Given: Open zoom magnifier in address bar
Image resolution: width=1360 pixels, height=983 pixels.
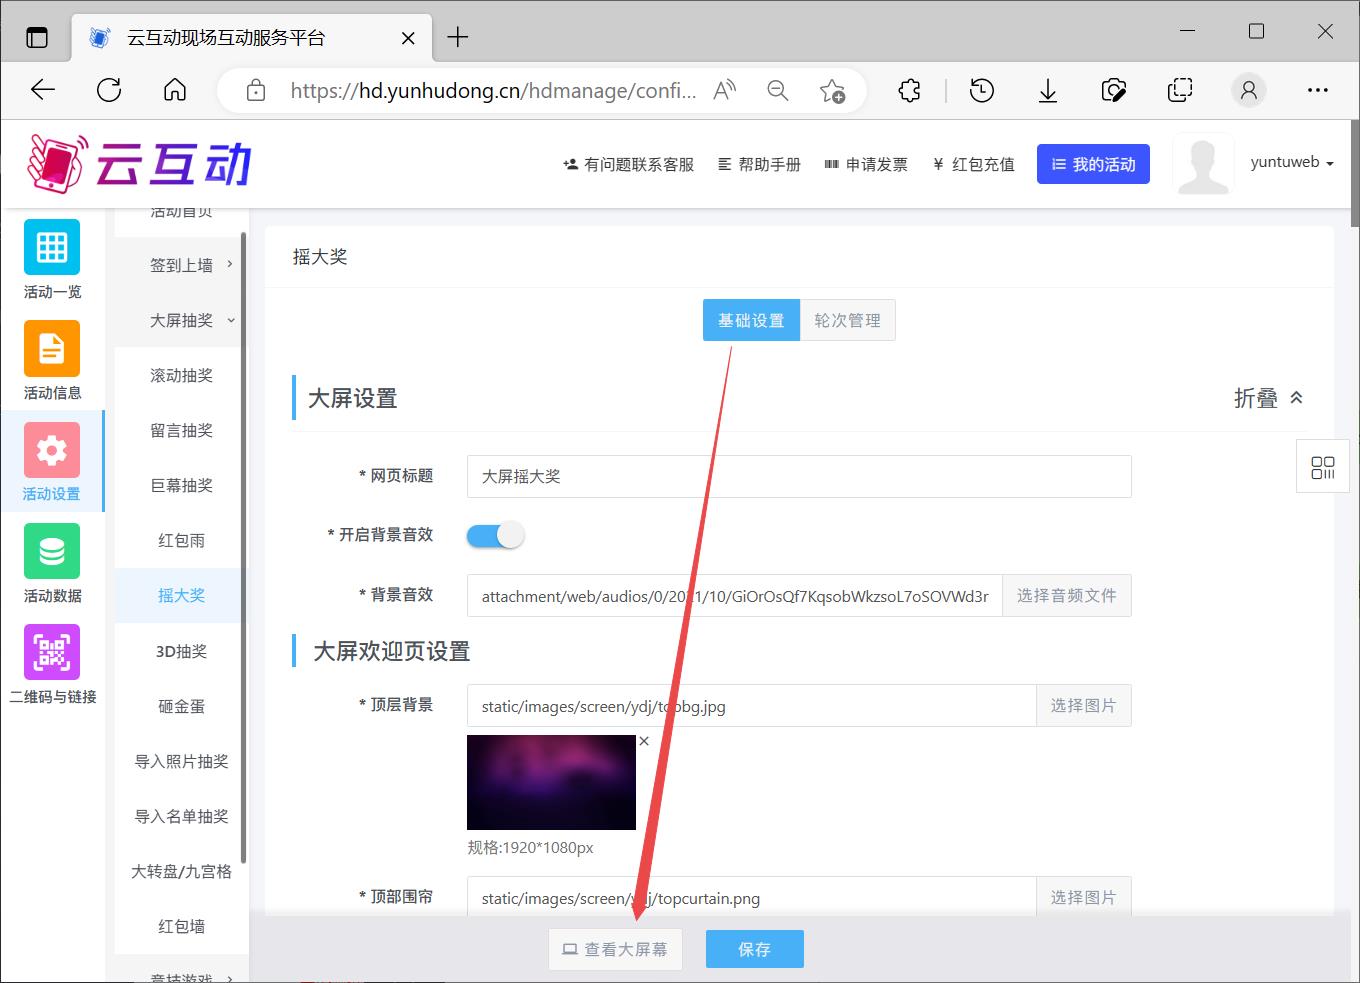Looking at the screenshot, I should click(x=778, y=90).
